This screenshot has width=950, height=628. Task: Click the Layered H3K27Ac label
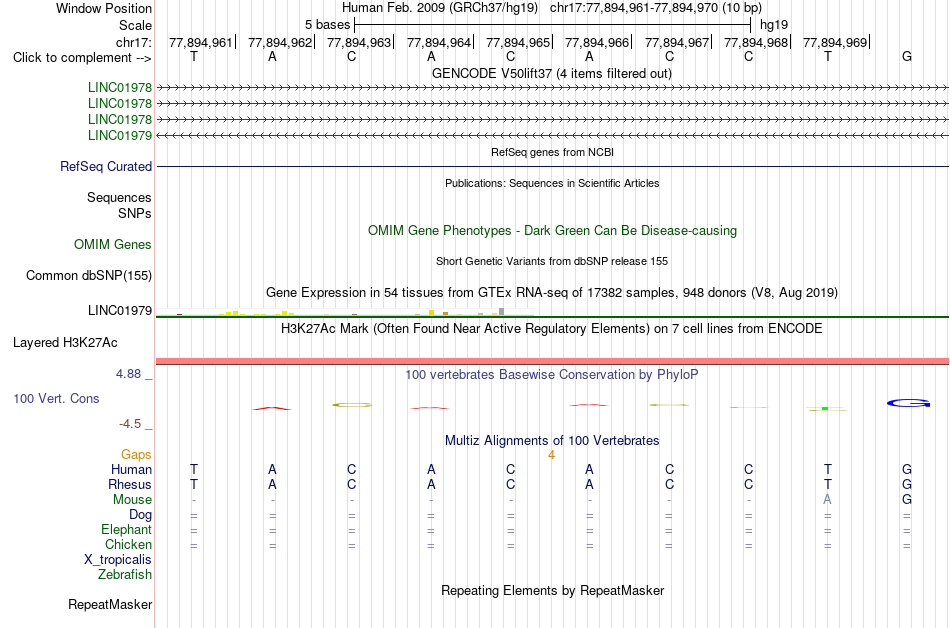(x=65, y=343)
